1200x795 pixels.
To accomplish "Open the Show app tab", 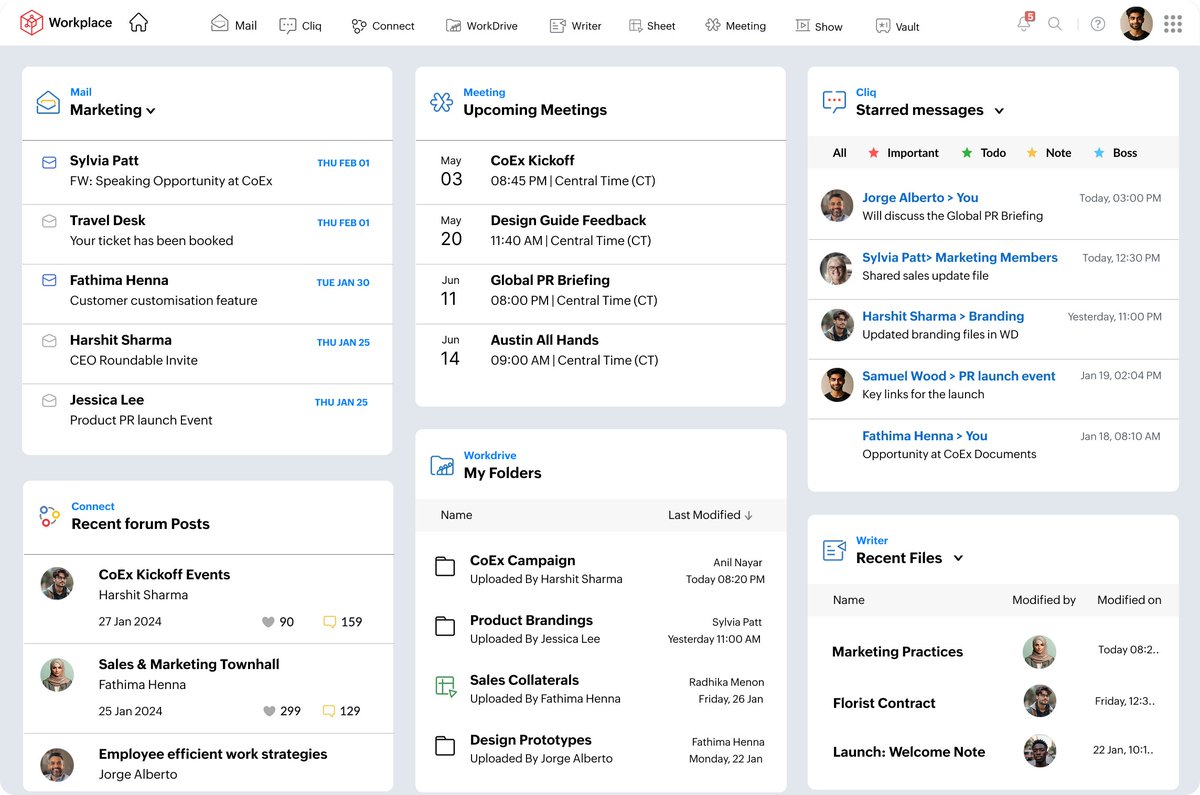I will click(819, 26).
